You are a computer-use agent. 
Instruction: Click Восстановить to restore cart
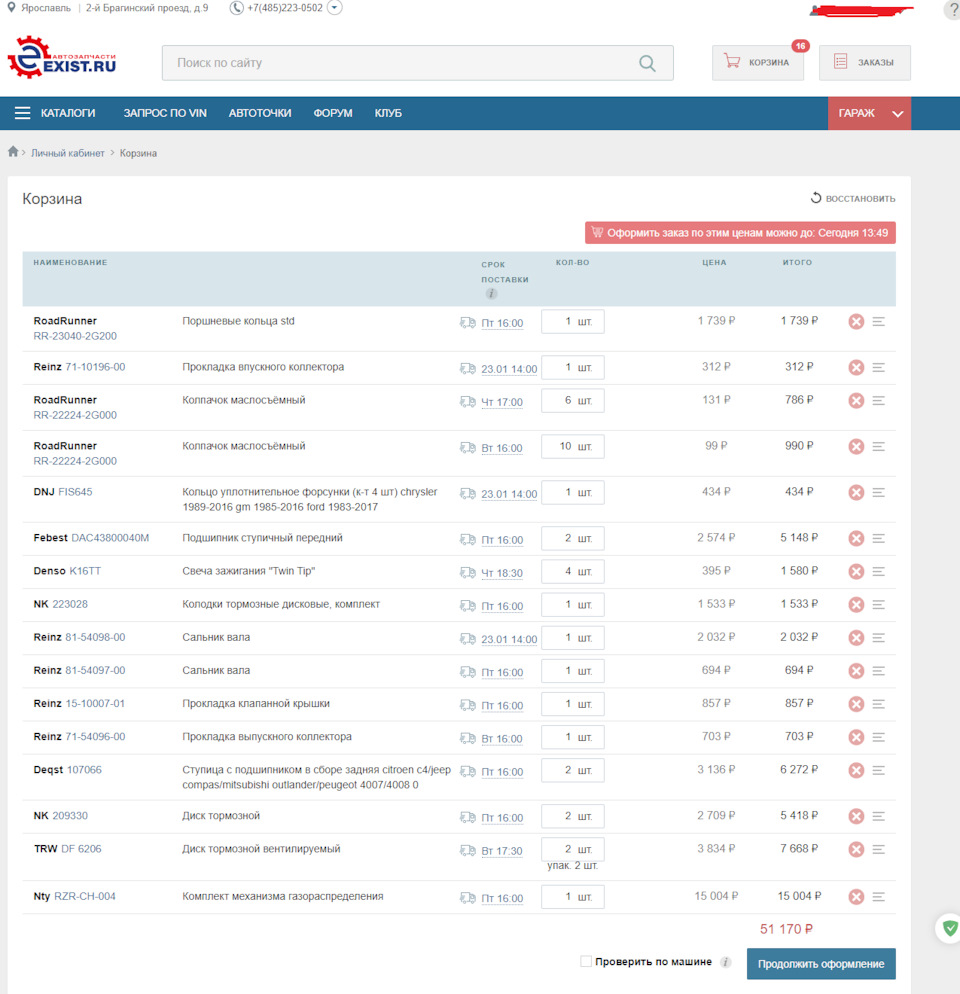coord(853,198)
